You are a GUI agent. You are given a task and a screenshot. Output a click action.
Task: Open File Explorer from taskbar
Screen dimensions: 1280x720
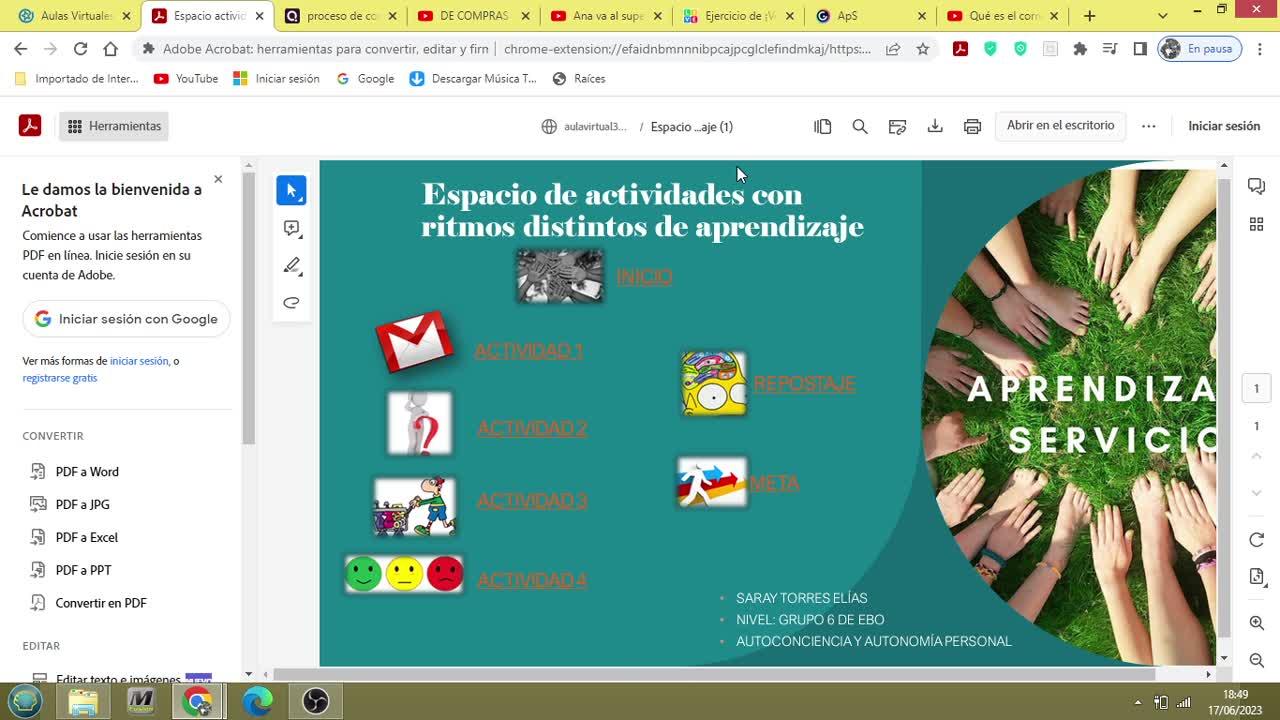[x=83, y=701]
